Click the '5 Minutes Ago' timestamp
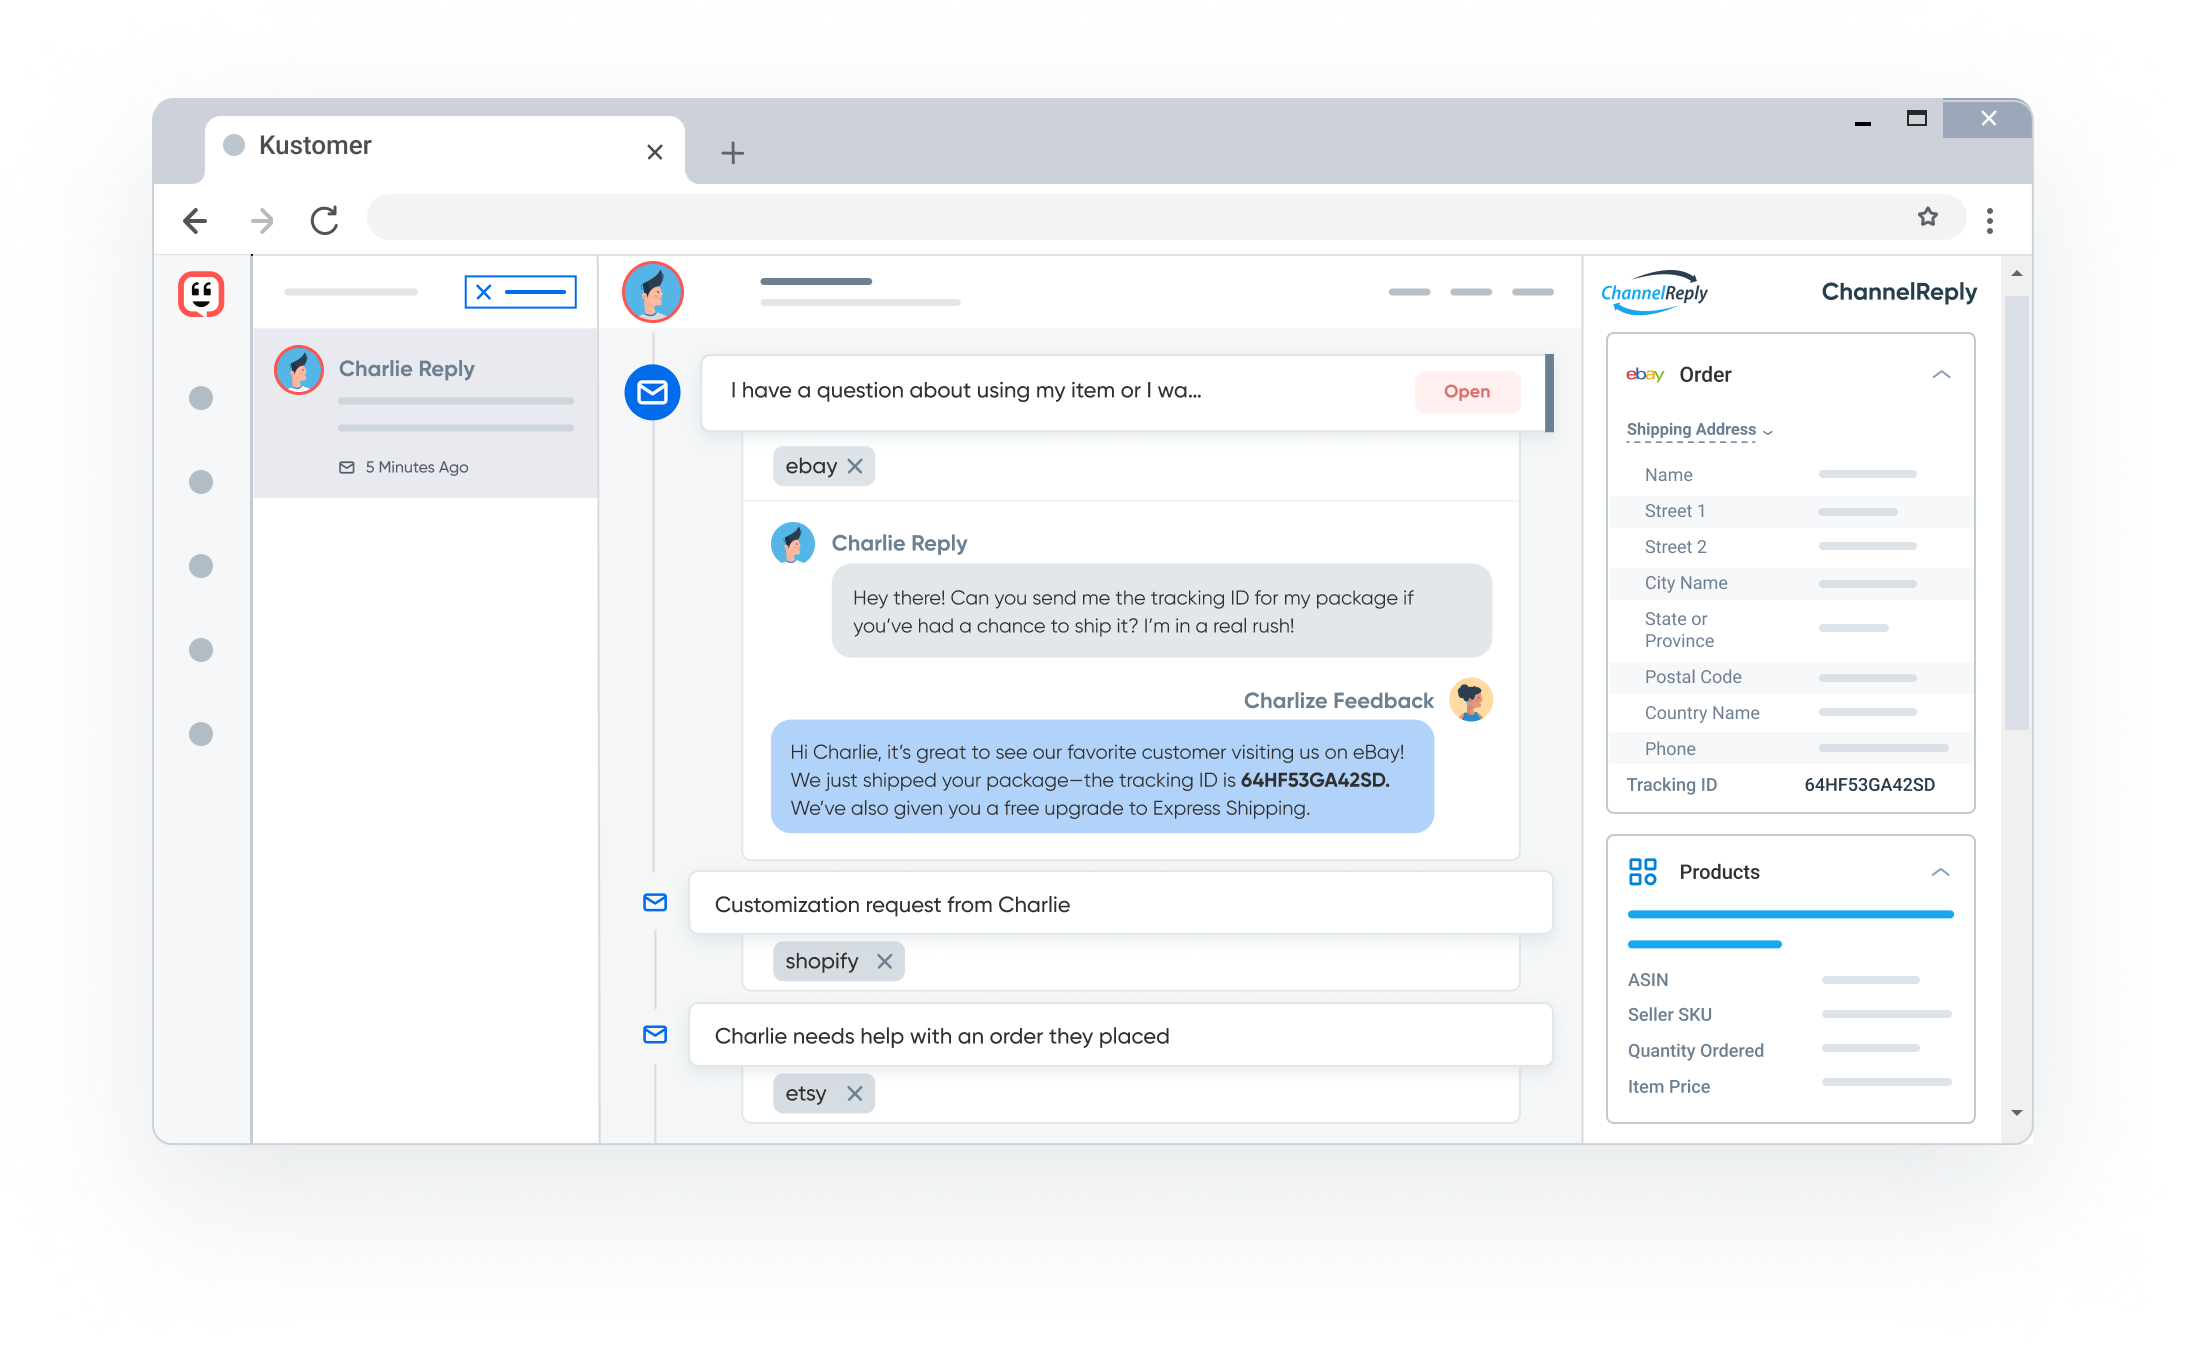This screenshot has width=2186, height=1352. [x=416, y=467]
